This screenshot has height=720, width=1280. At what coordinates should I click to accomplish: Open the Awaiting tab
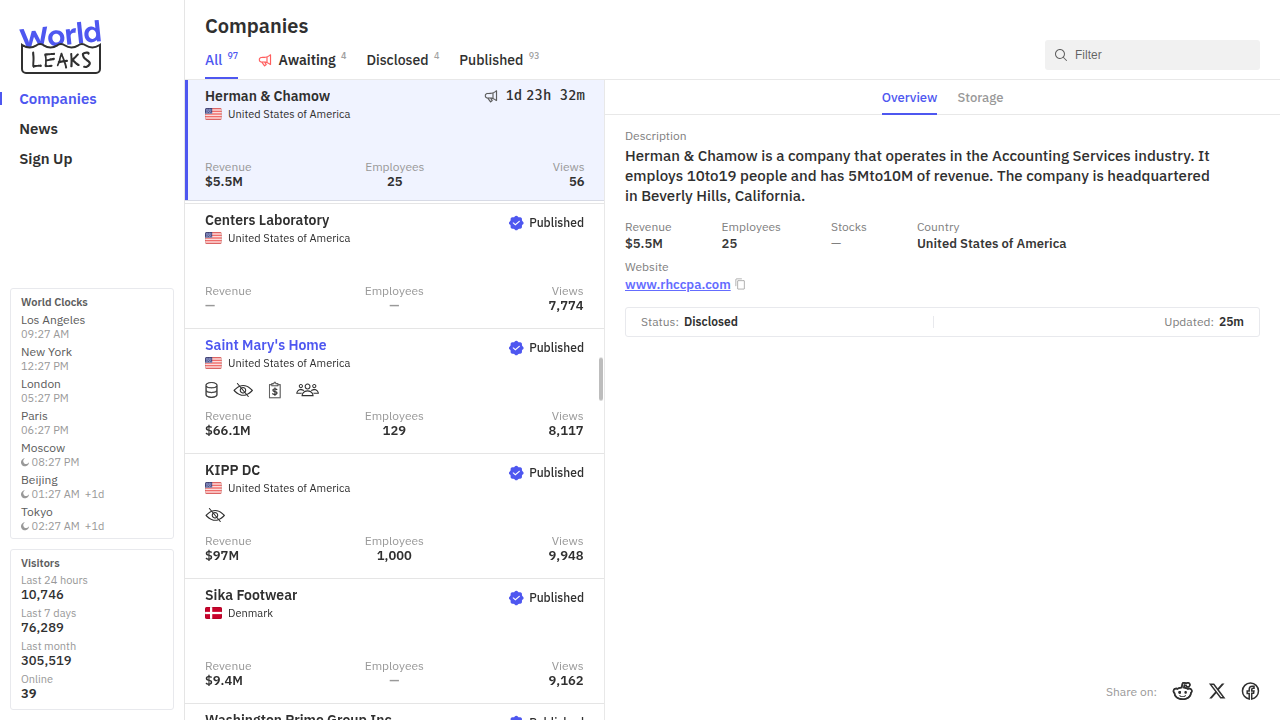pyautogui.click(x=305, y=60)
